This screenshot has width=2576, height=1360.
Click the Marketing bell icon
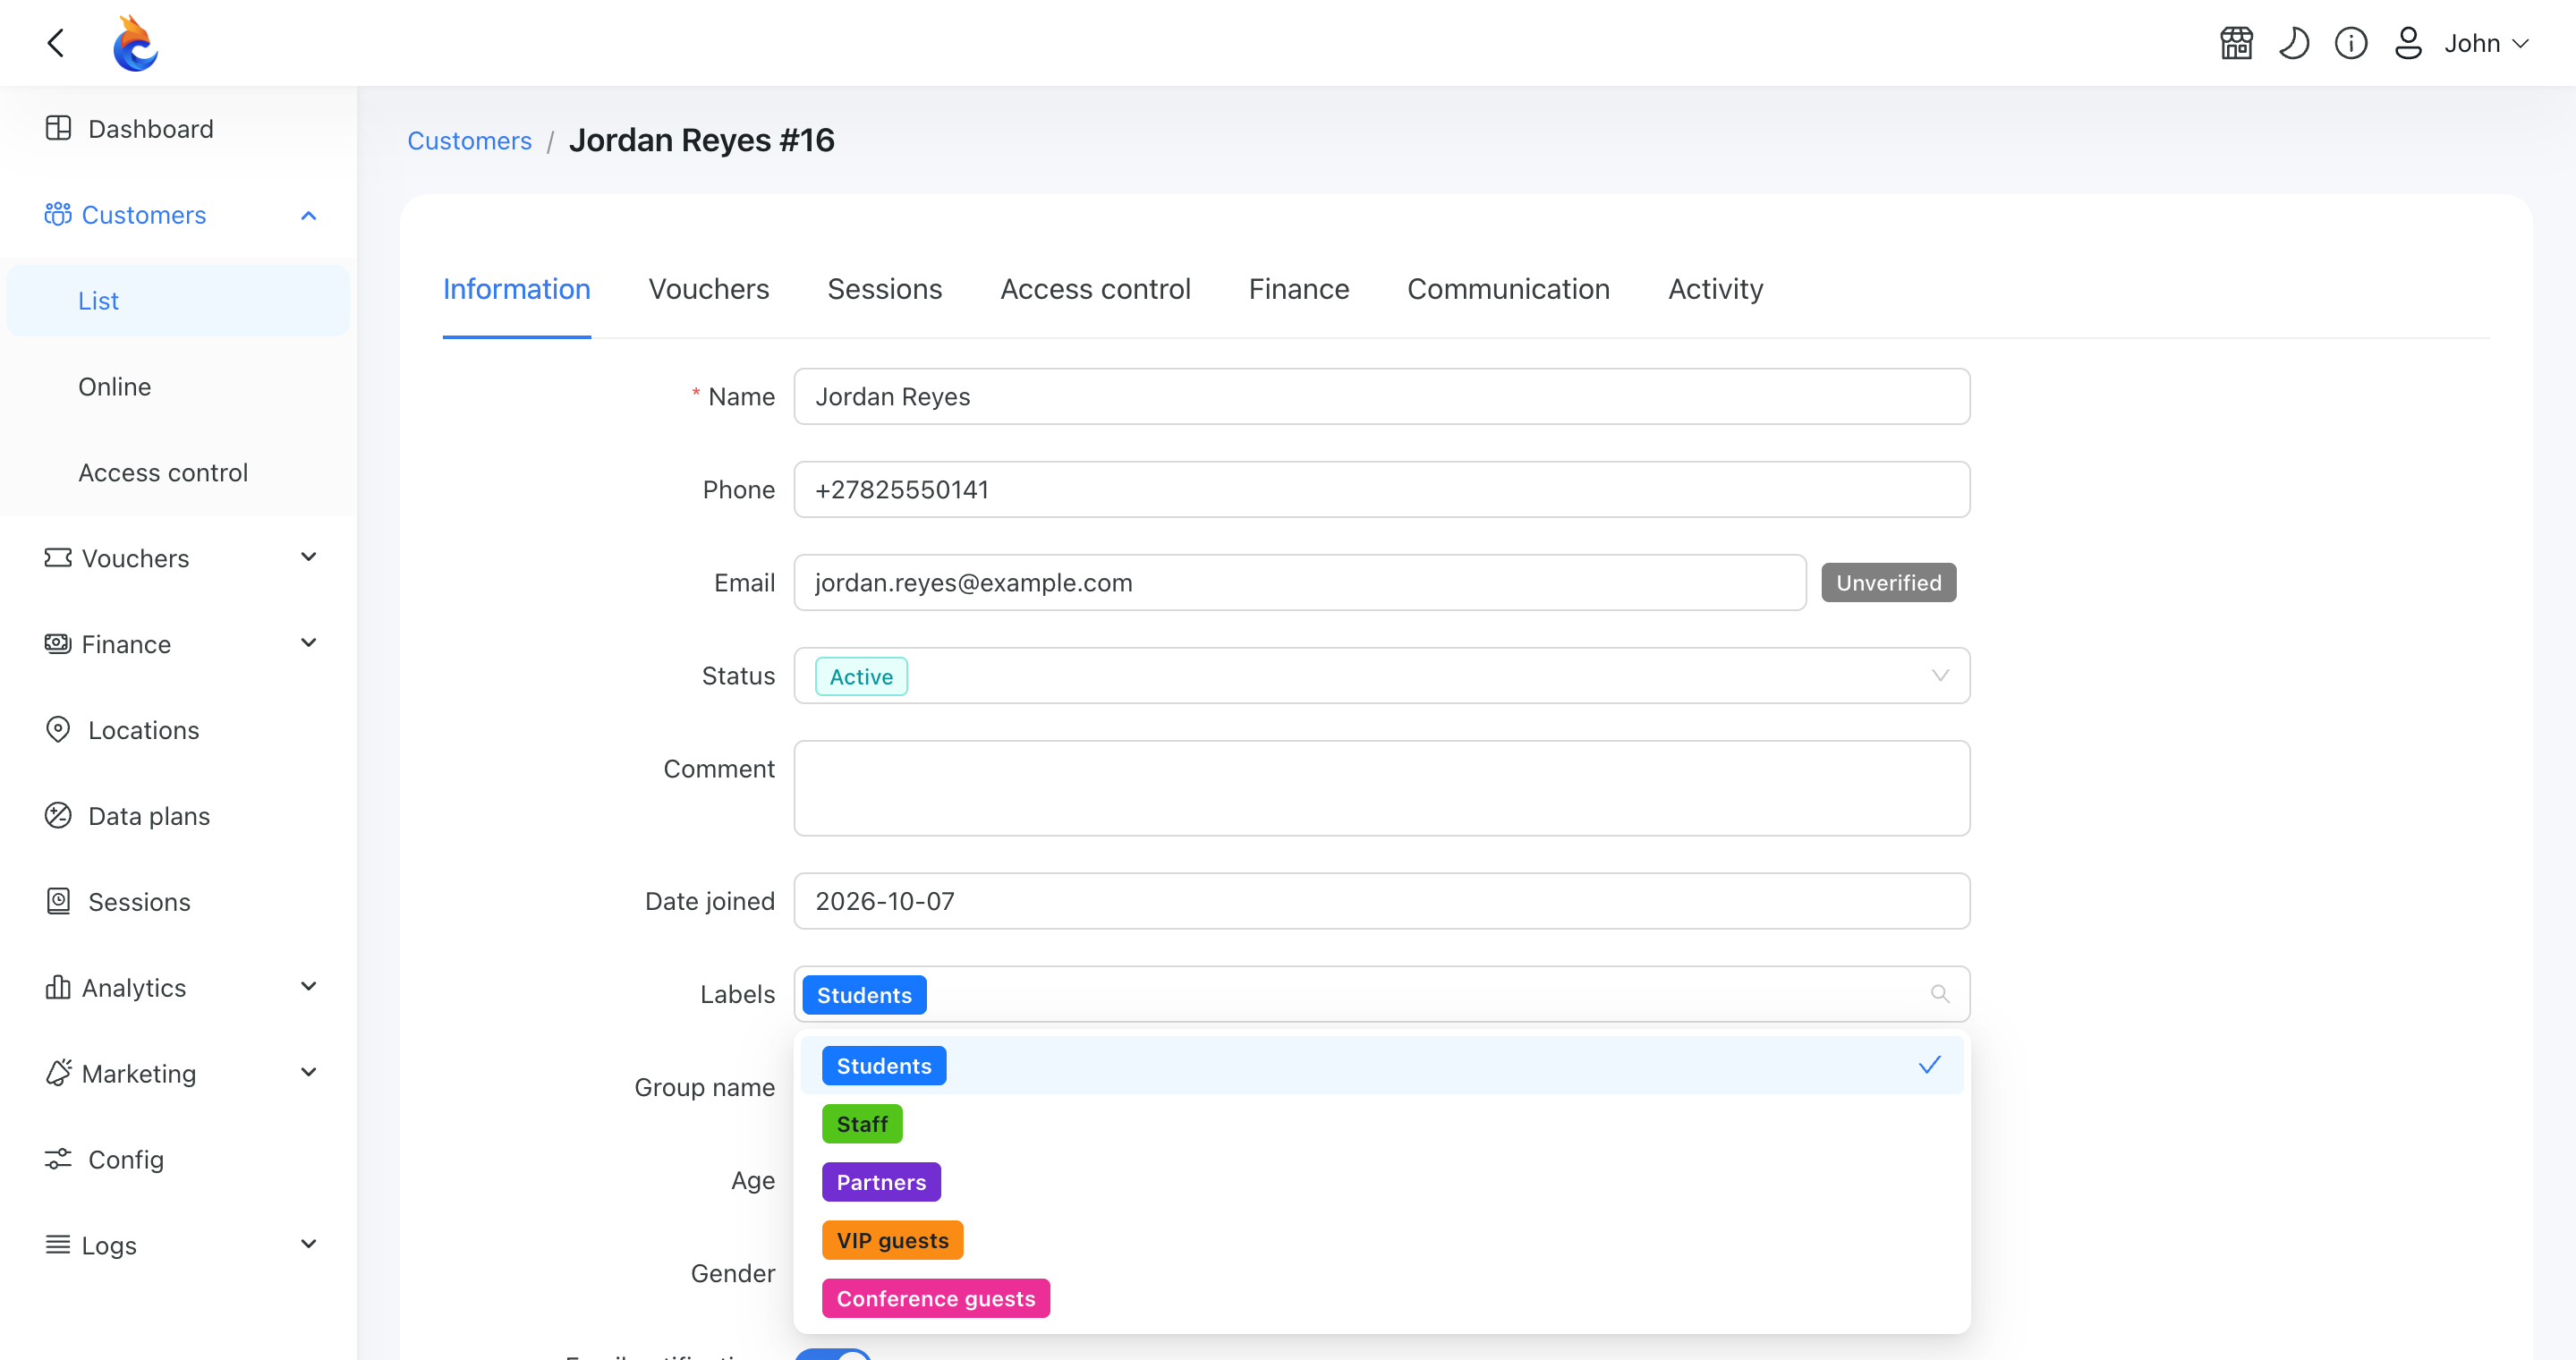58,1072
